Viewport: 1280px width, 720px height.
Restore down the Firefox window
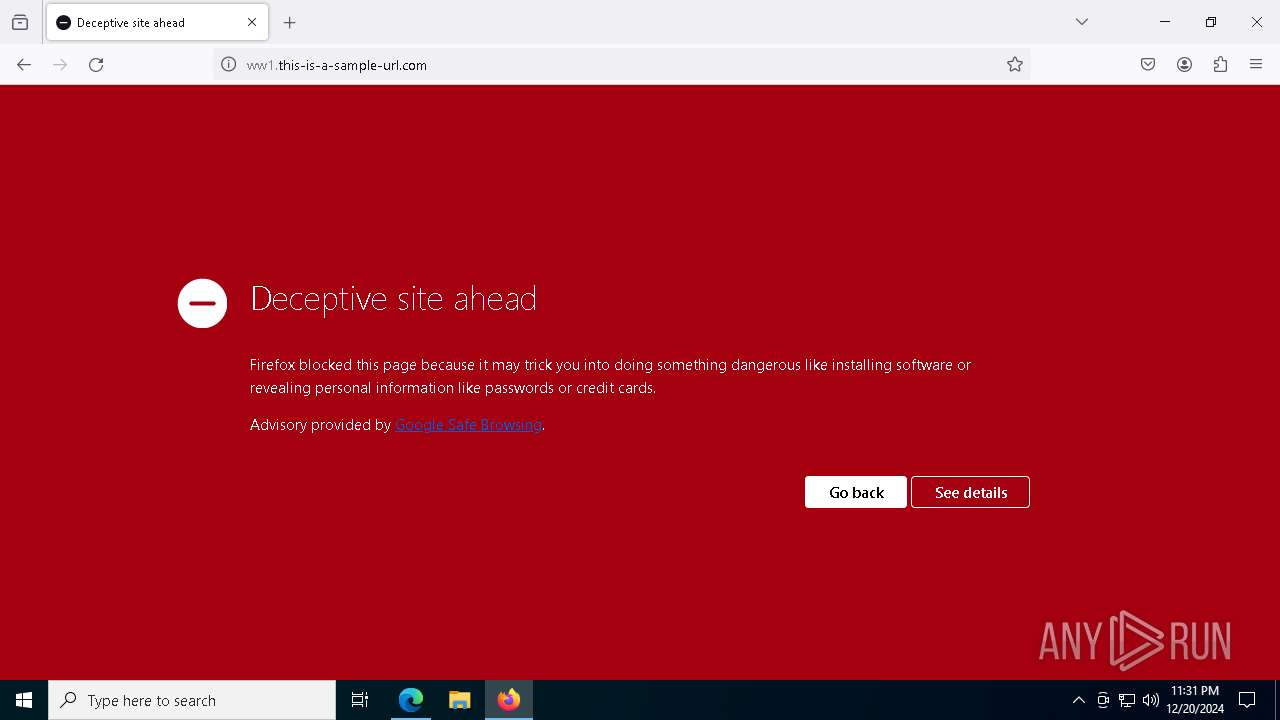[1211, 22]
